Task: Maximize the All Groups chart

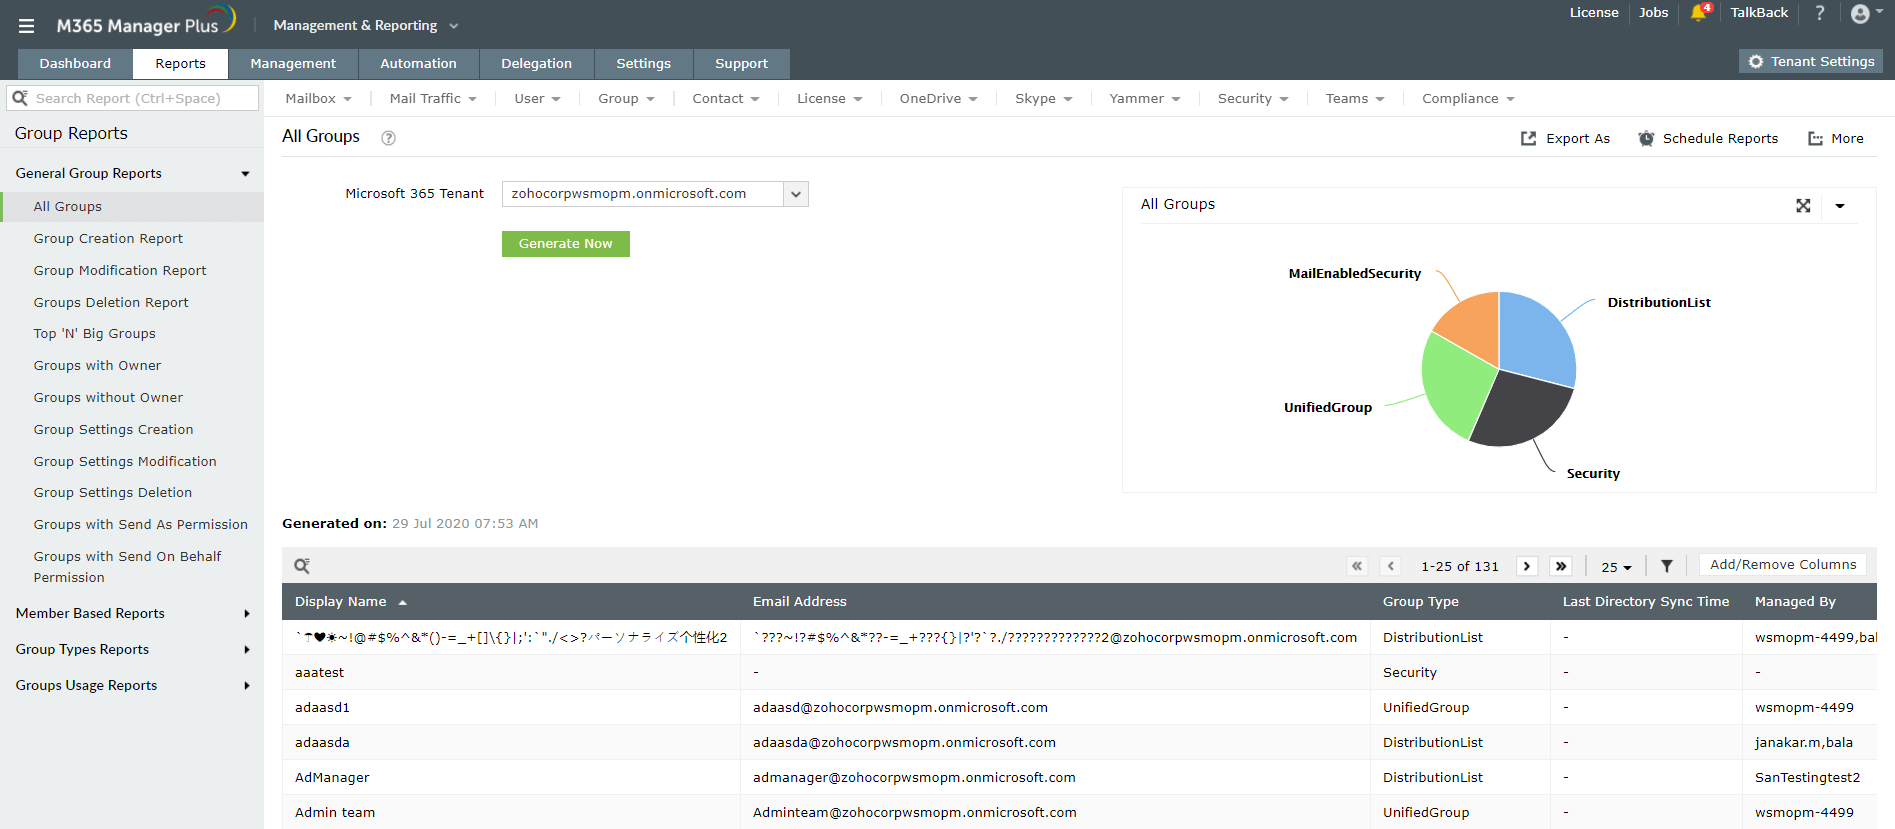Action: (1803, 205)
